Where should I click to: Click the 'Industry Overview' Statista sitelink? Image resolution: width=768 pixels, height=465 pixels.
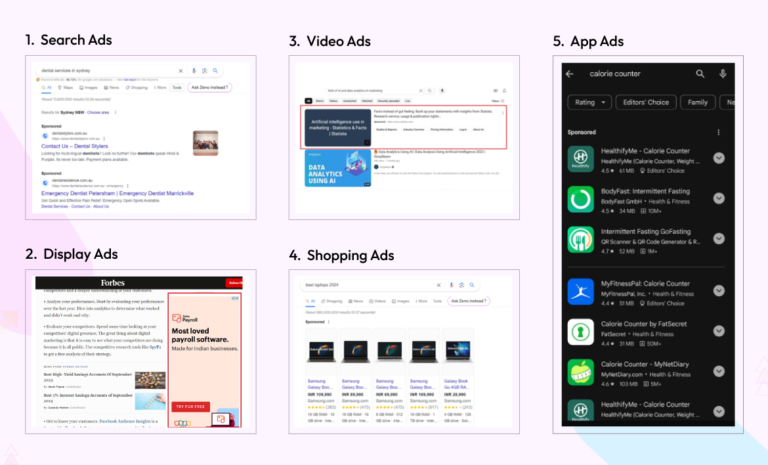pyautogui.click(x=413, y=130)
